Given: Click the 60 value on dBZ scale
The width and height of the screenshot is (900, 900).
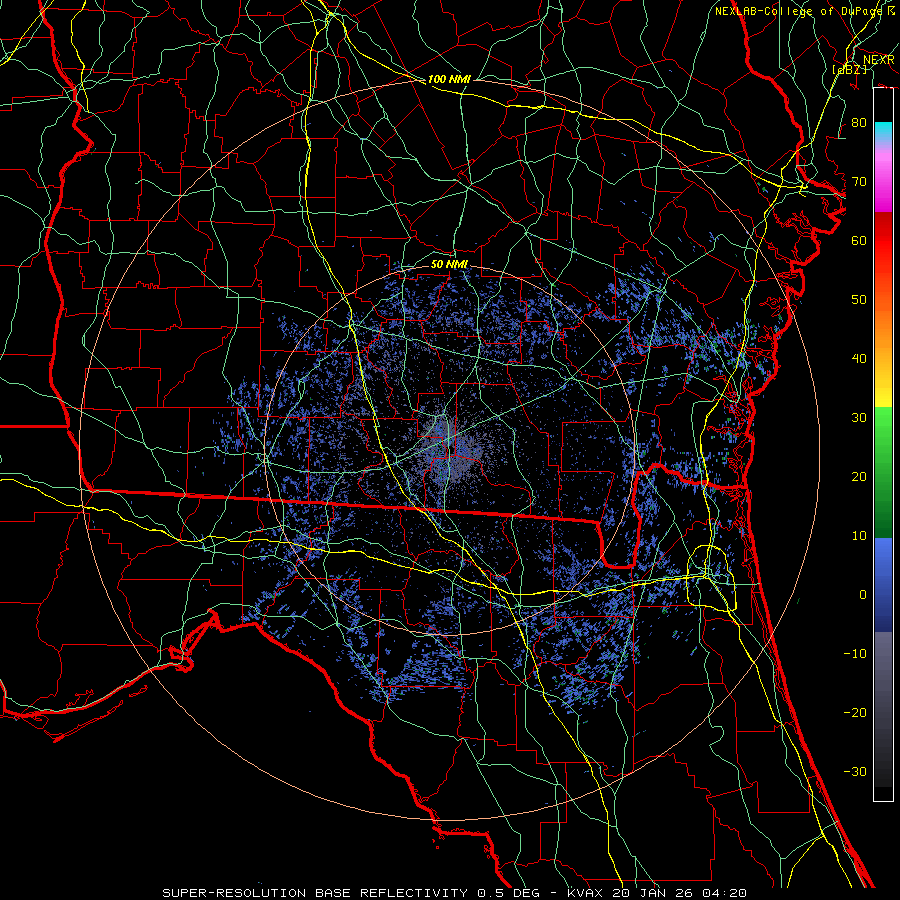Looking at the screenshot, I should 859,240.
